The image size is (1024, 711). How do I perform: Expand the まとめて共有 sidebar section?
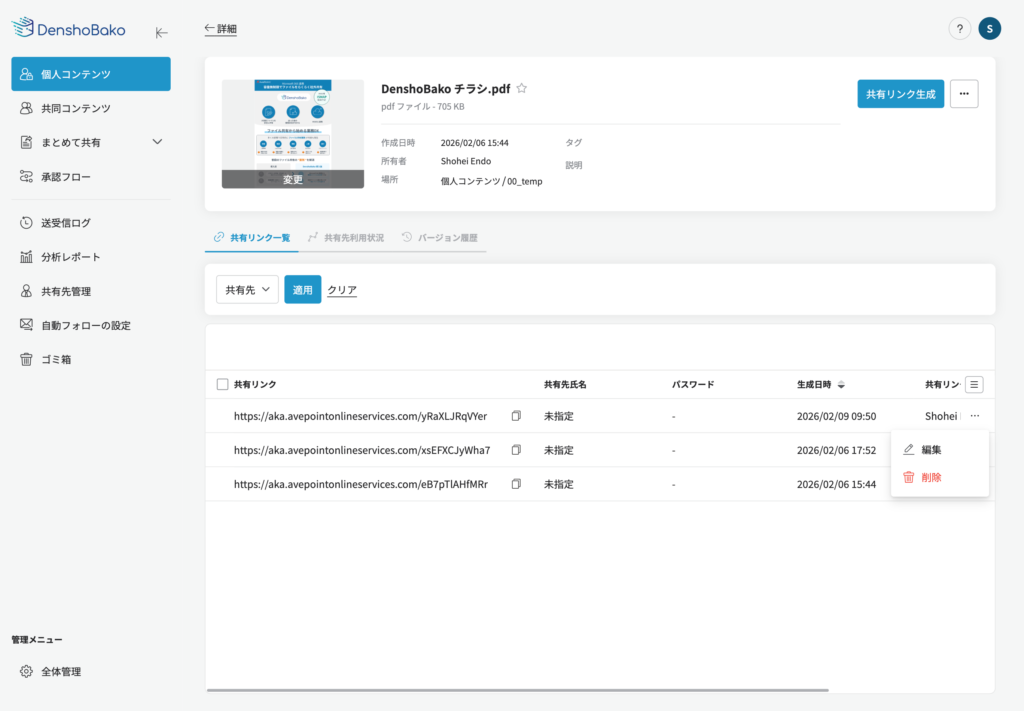157,142
